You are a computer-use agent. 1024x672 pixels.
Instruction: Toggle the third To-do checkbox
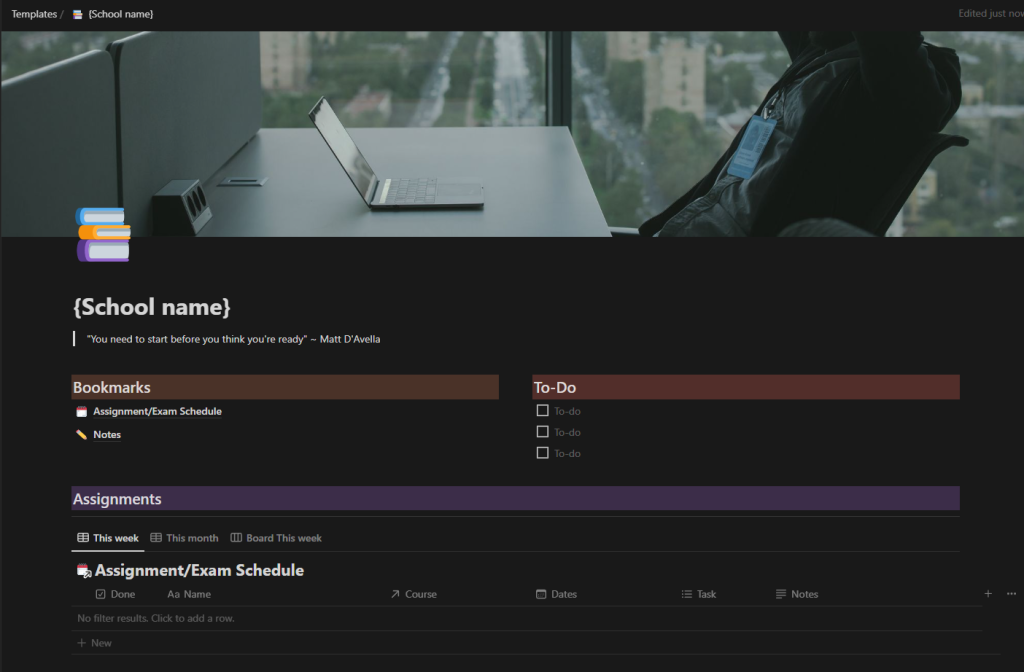pyautogui.click(x=543, y=453)
